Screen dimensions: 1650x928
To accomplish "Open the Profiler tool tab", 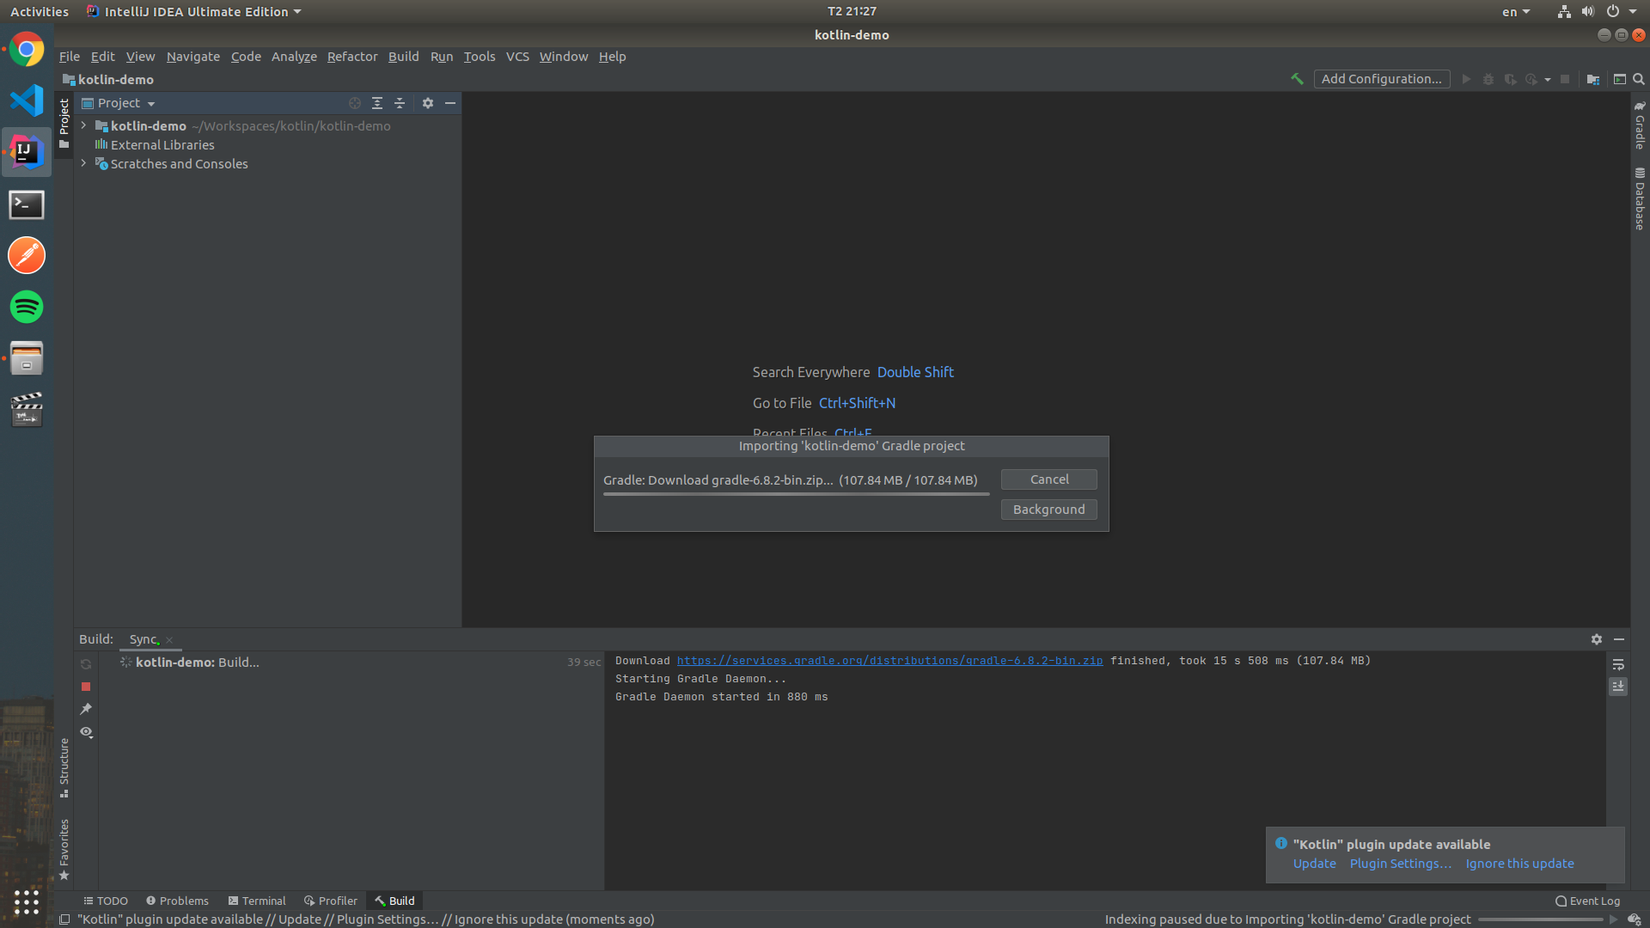I will click(331, 901).
